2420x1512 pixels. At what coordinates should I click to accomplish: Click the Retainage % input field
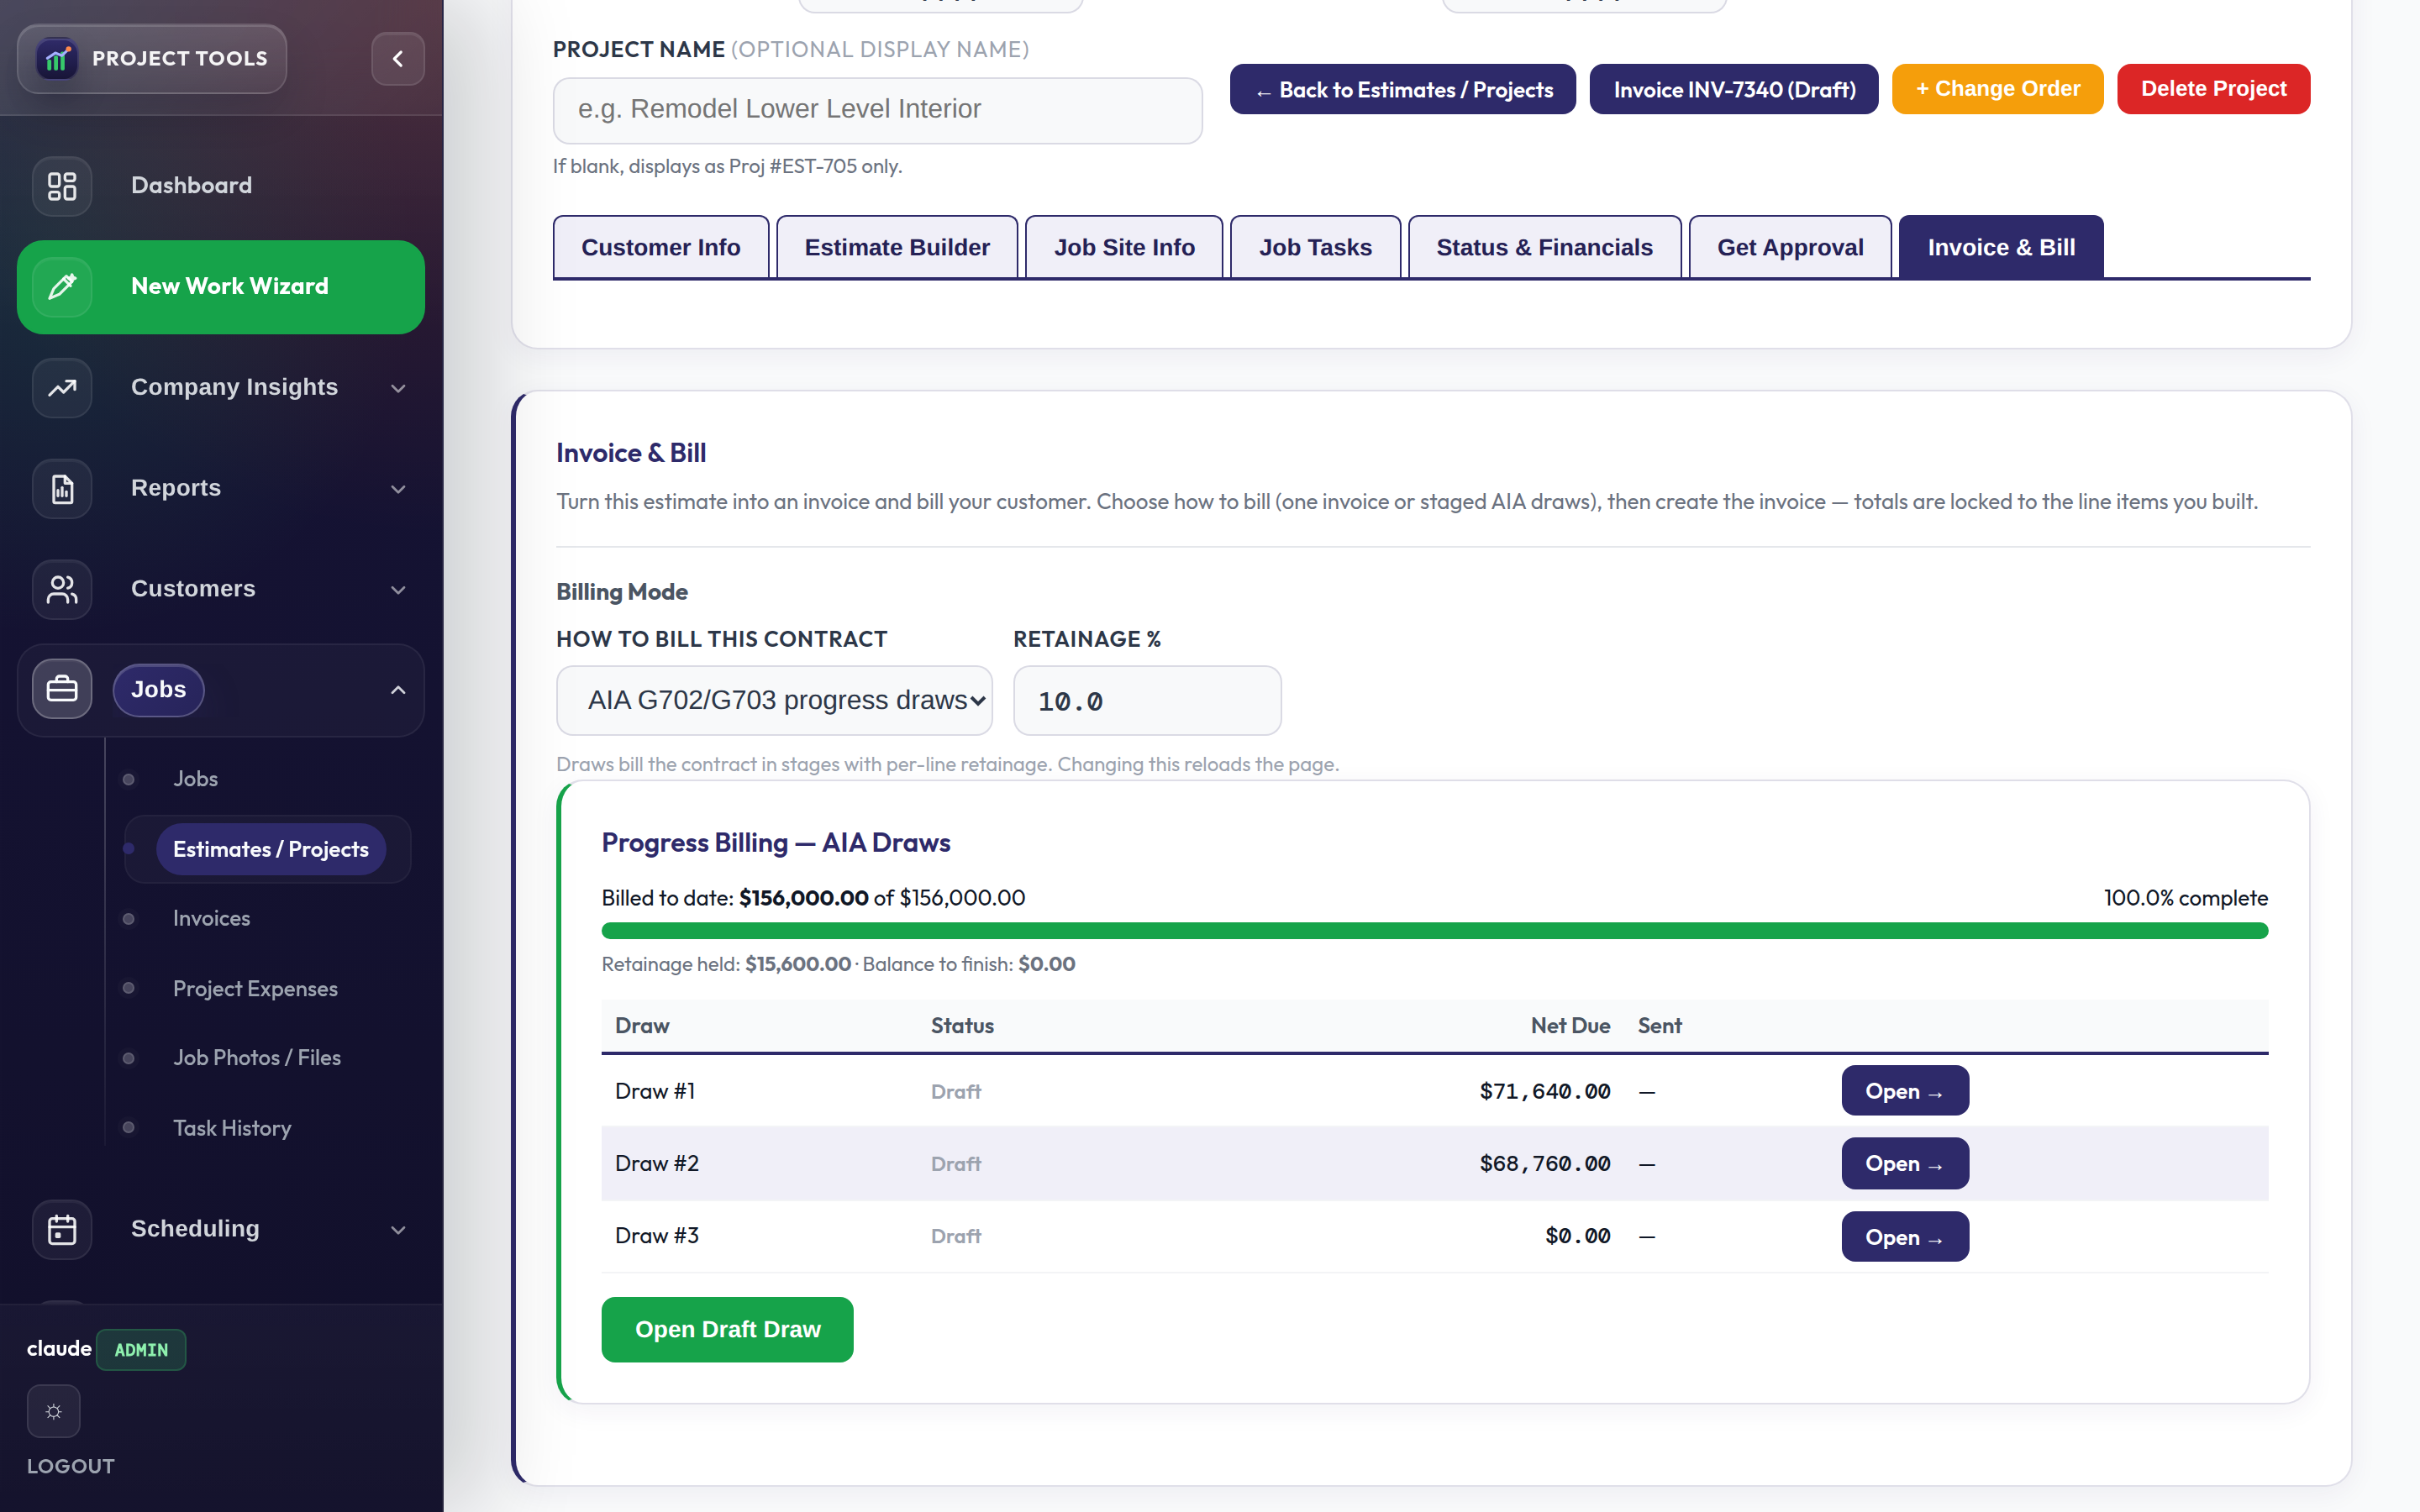pyautogui.click(x=1147, y=700)
